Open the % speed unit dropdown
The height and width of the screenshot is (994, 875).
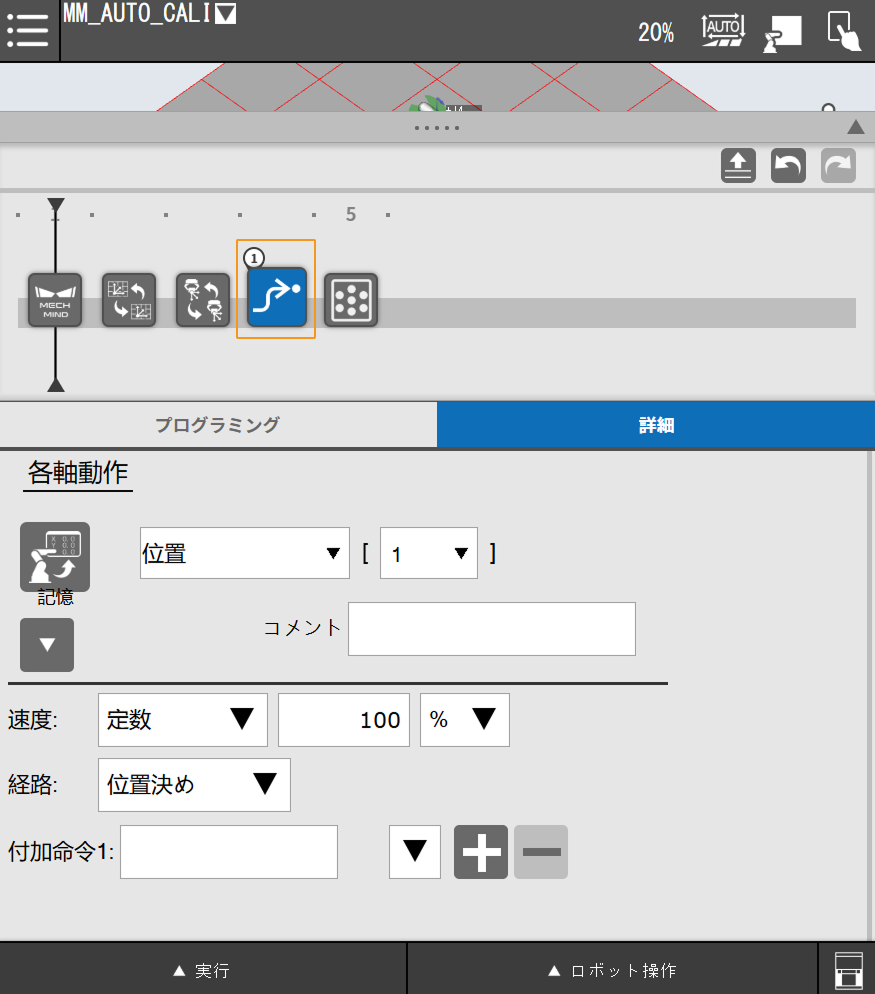coord(465,720)
